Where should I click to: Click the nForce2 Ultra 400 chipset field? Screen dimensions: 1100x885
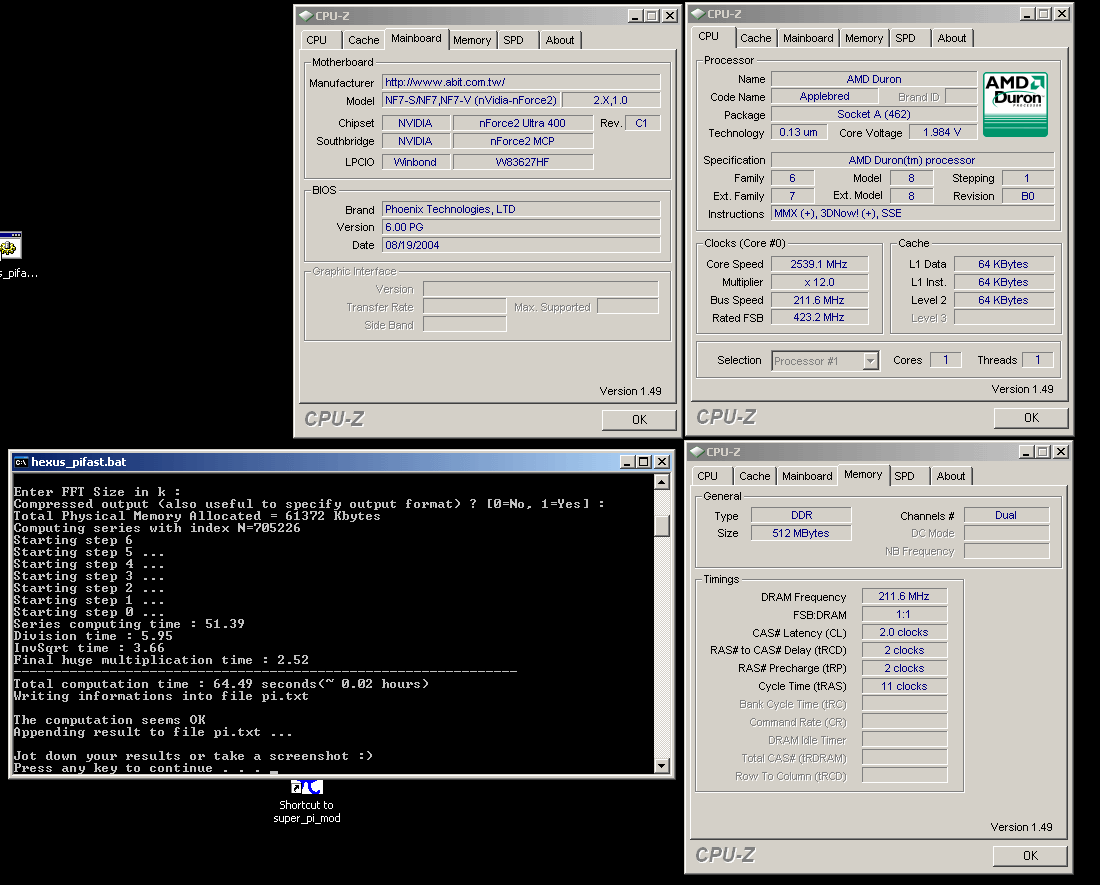523,123
